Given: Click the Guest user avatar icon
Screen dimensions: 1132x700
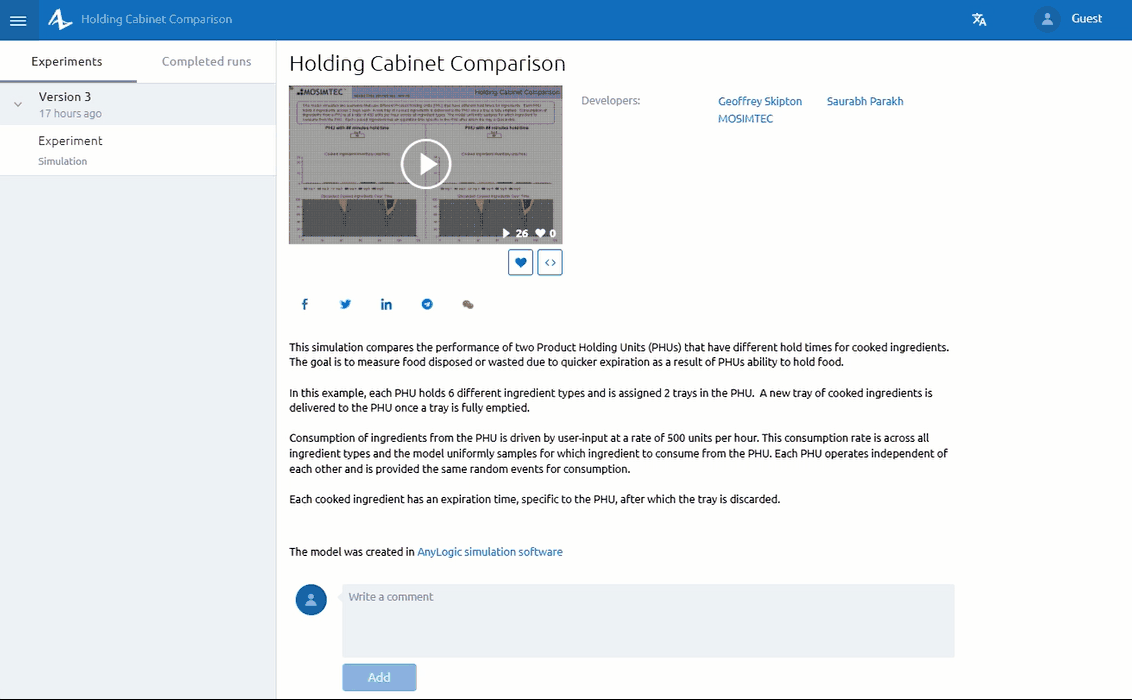Looking at the screenshot, I should pyautogui.click(x=1047, y=19).
